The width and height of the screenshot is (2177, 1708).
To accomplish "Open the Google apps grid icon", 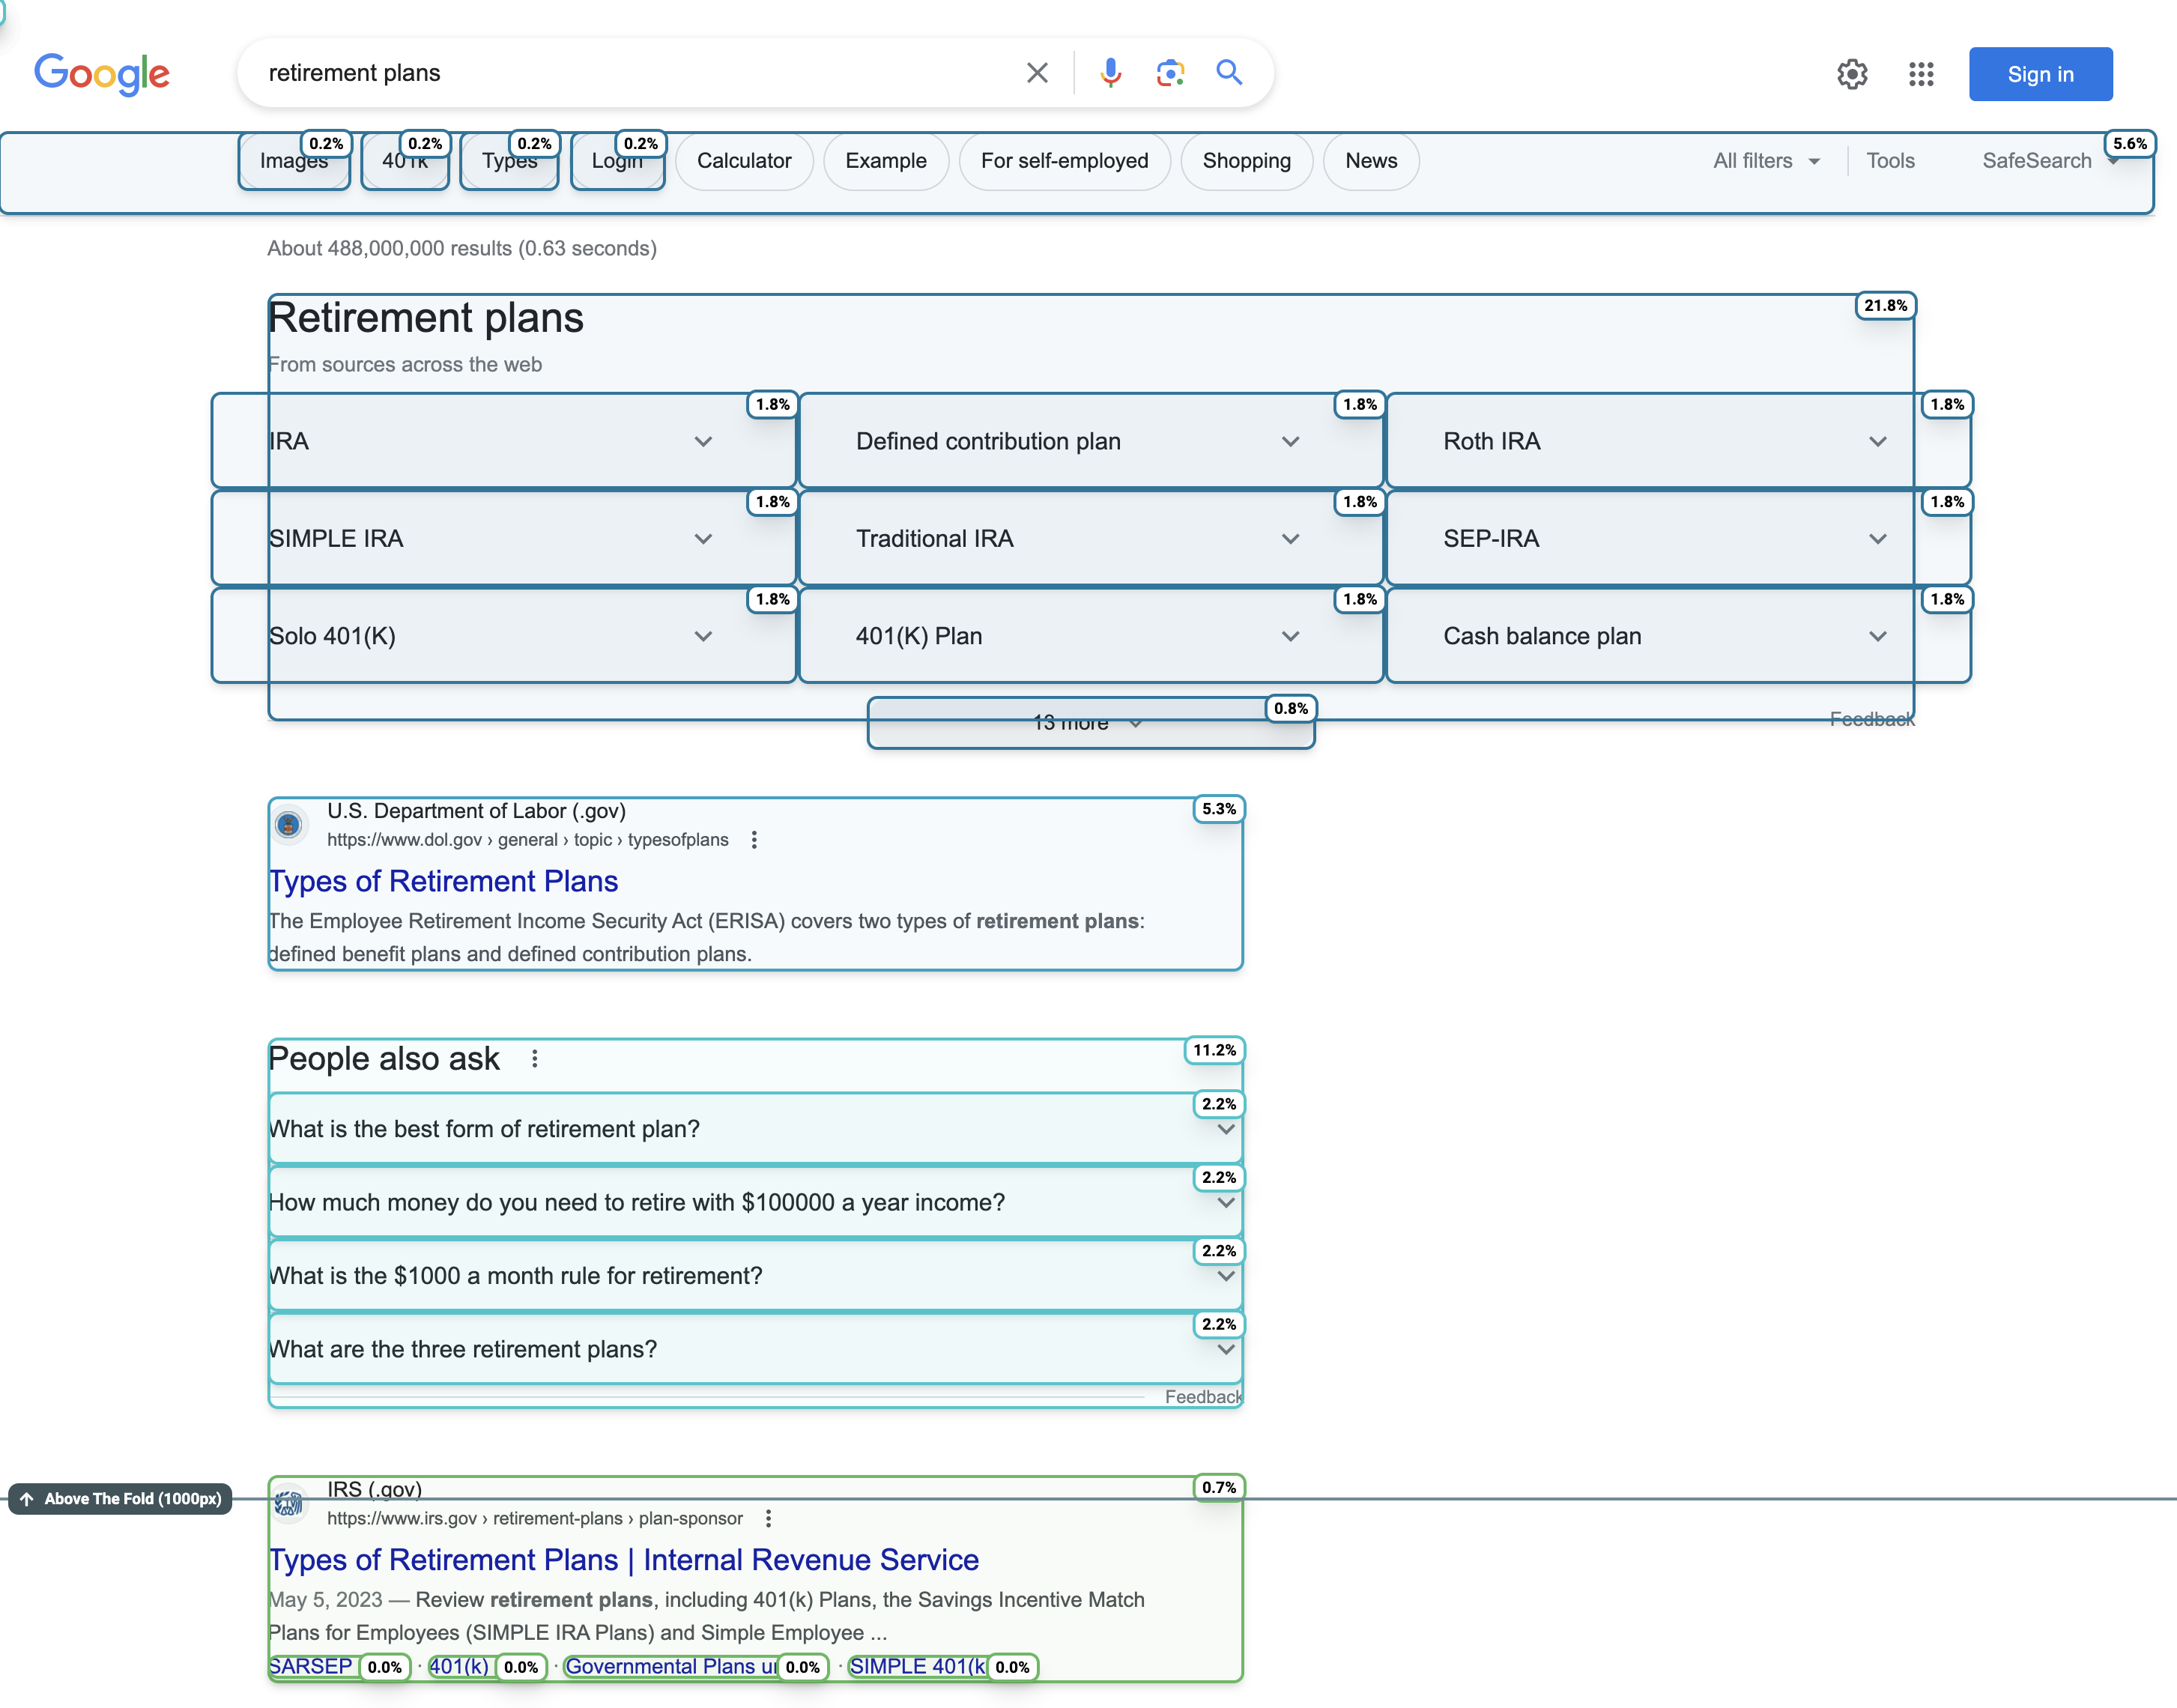I will coord(1921,74).
